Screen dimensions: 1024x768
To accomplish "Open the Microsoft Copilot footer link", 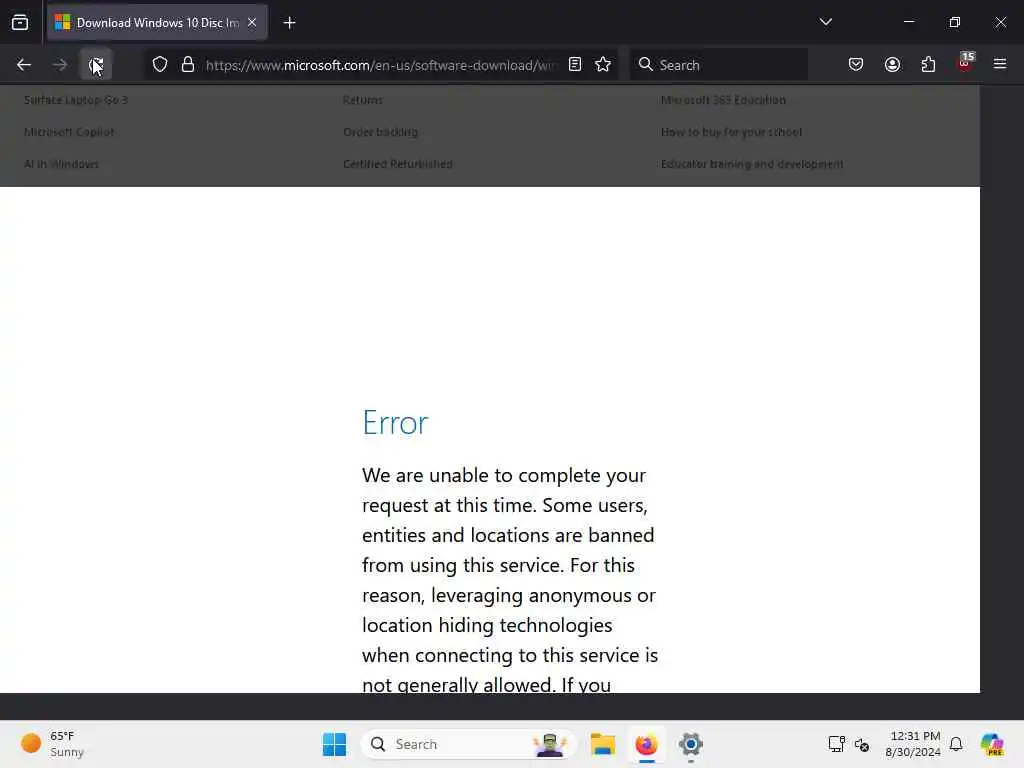I will (69, 132).
